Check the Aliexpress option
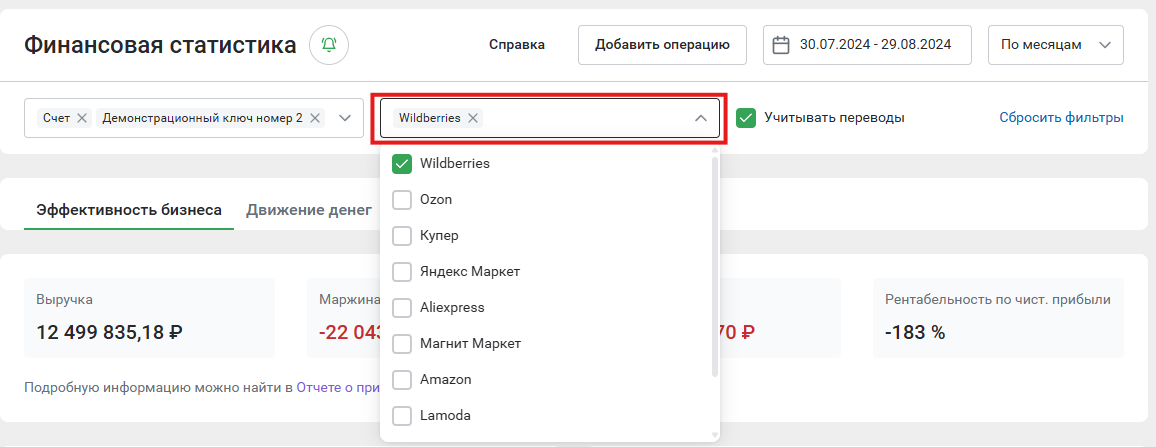The height and width of the screenshot is (447, 1156). click(x=402, y=308)
